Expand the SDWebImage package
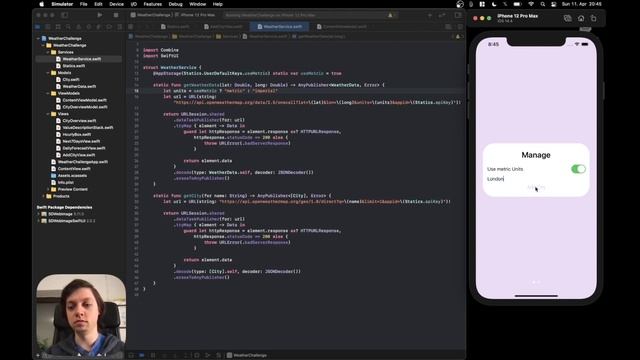This screenshot has width=640, height=360. tap(39, 214)
